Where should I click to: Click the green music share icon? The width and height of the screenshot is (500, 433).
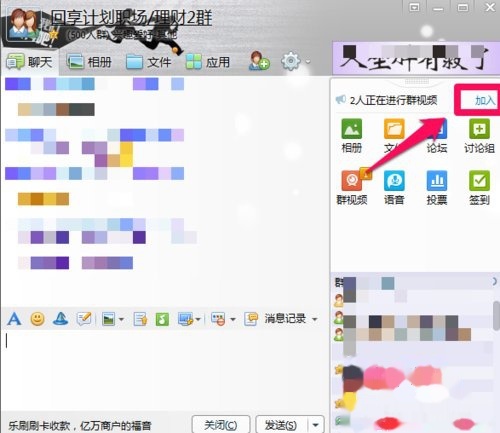162,319
